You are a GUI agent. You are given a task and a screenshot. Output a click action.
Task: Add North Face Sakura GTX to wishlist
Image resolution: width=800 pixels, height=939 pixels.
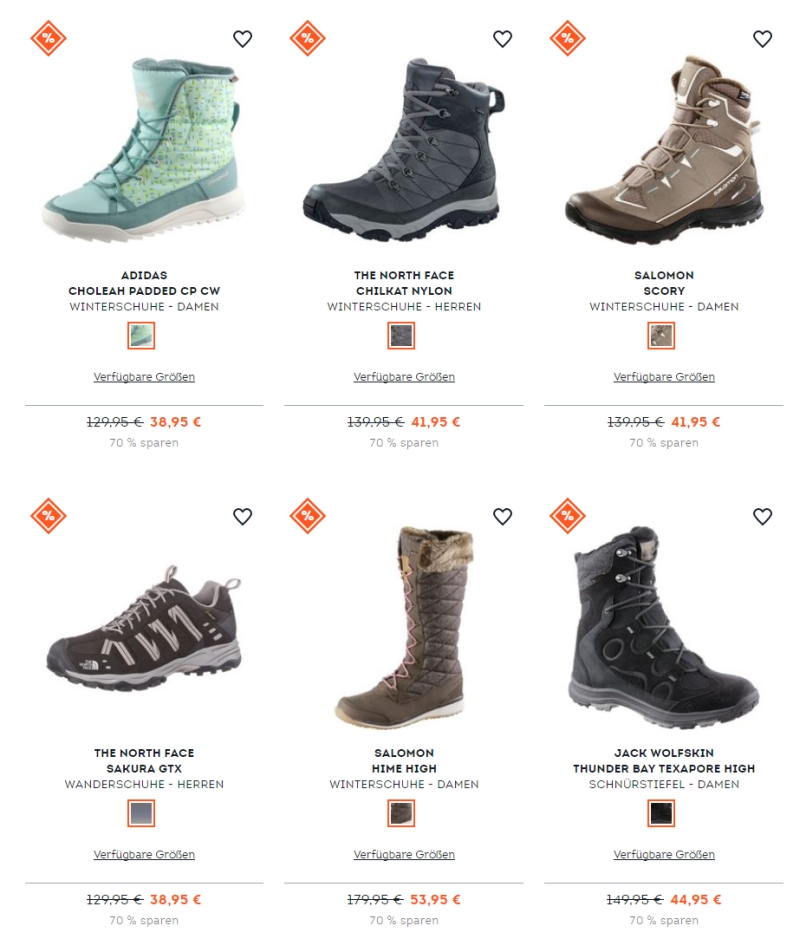pyautogui.click(x=243, y=516)
